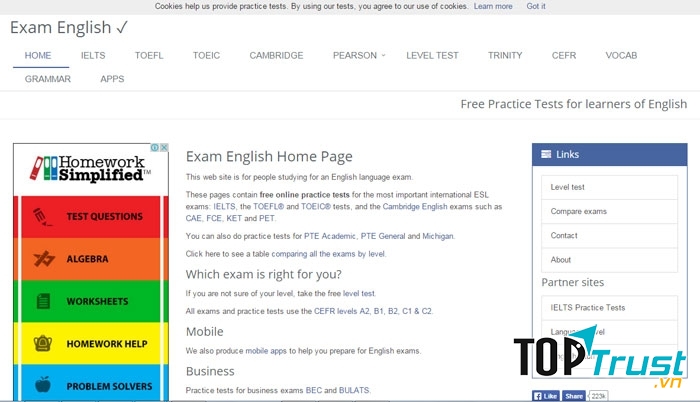Open 'Contact' in Links panel
The height and width of the screenshot is (402, 700).
click(x=609, y=235)
